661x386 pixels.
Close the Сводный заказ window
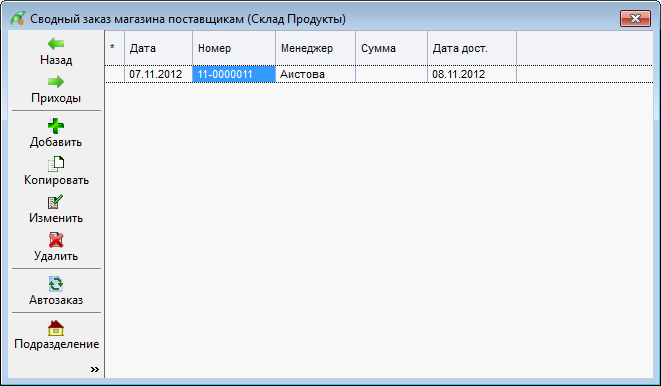(635, 19)
